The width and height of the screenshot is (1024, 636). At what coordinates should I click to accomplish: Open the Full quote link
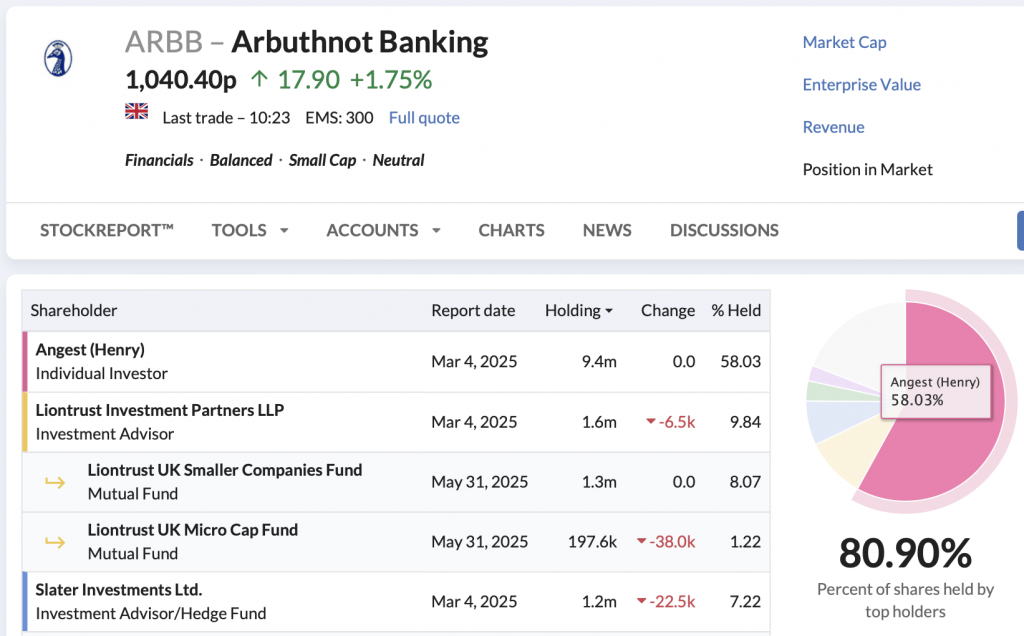424,118
